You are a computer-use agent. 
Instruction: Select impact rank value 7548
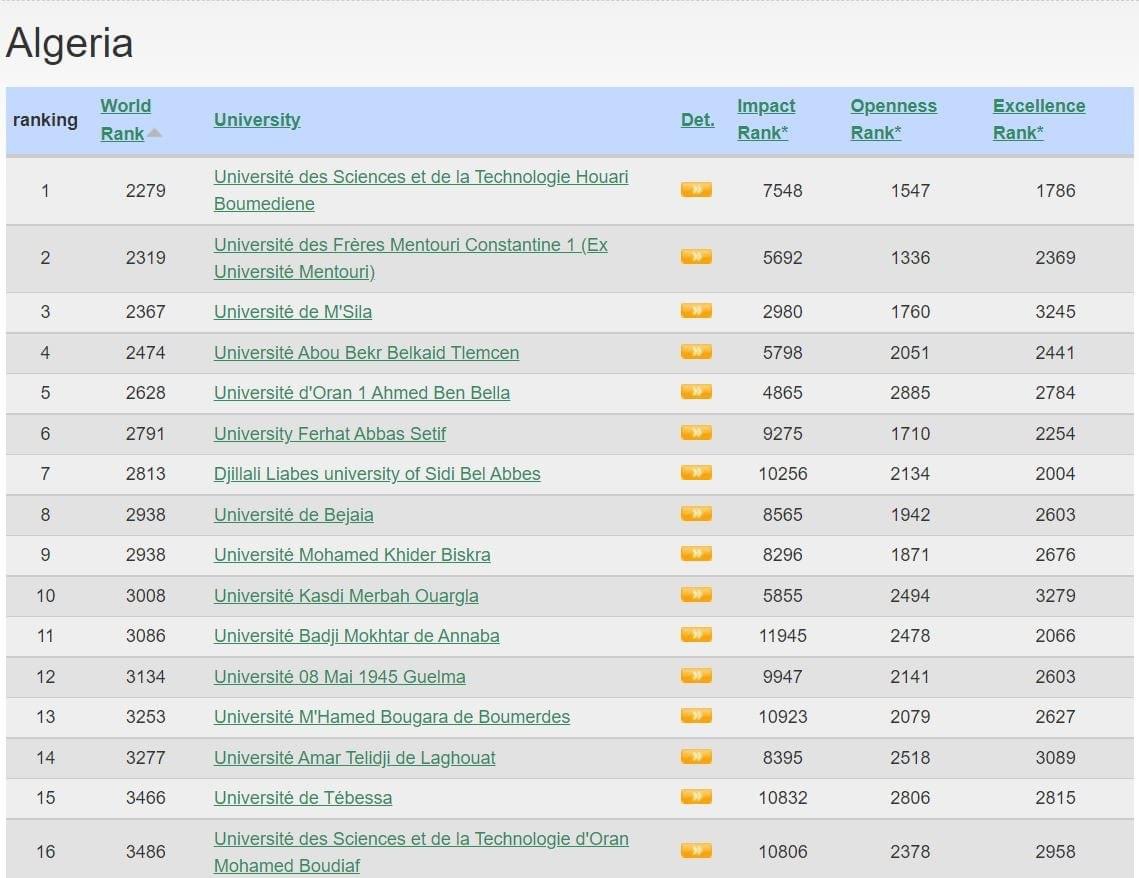coord(782,190)
